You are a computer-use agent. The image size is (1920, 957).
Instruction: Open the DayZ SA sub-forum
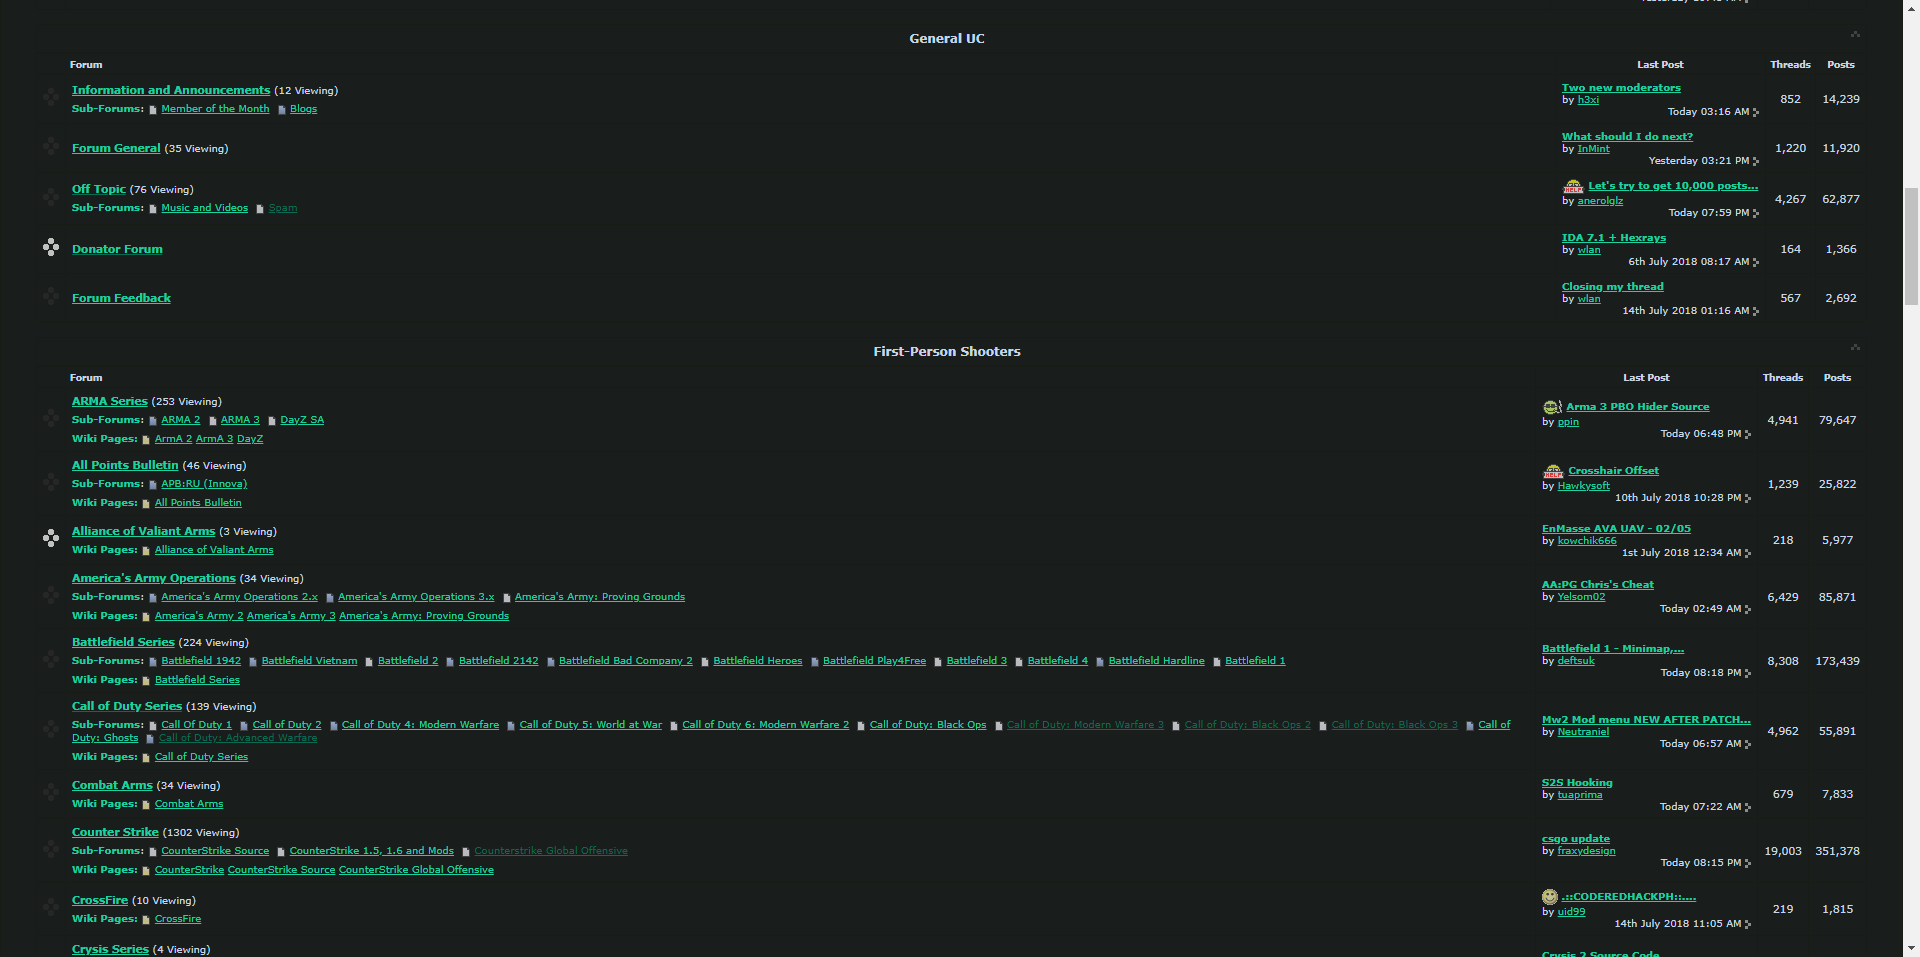(302, 420)
